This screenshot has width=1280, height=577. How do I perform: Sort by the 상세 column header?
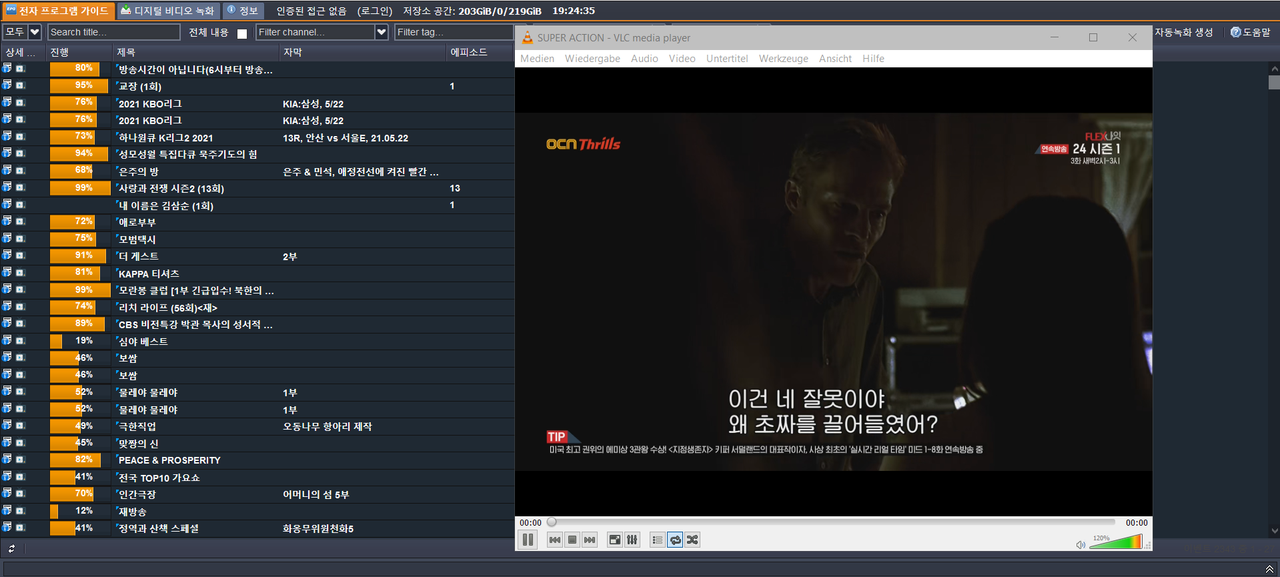point(22,51)
